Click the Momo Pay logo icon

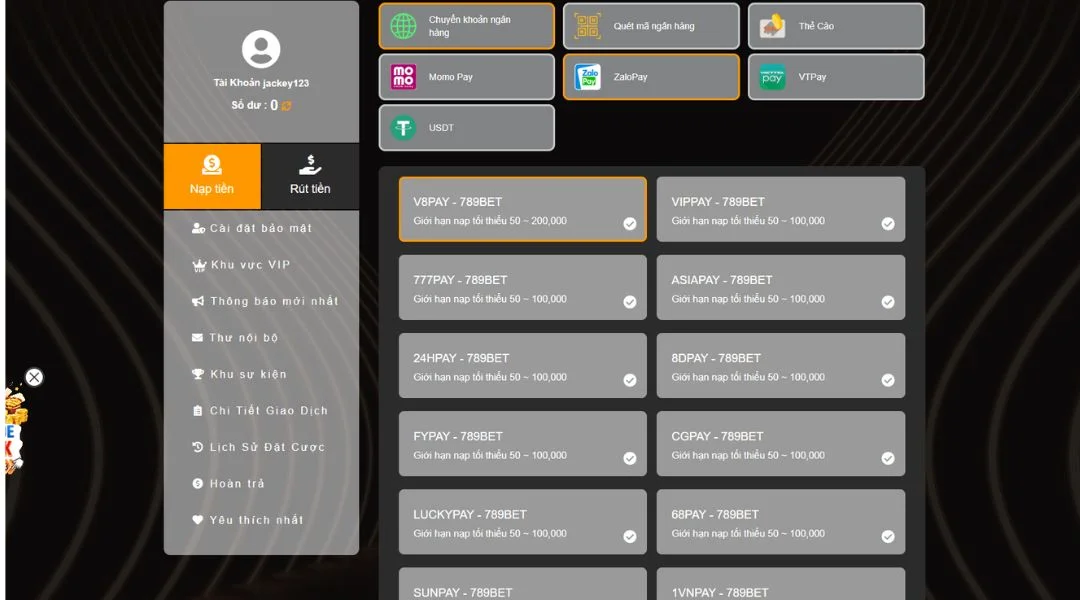click(404, 77)
